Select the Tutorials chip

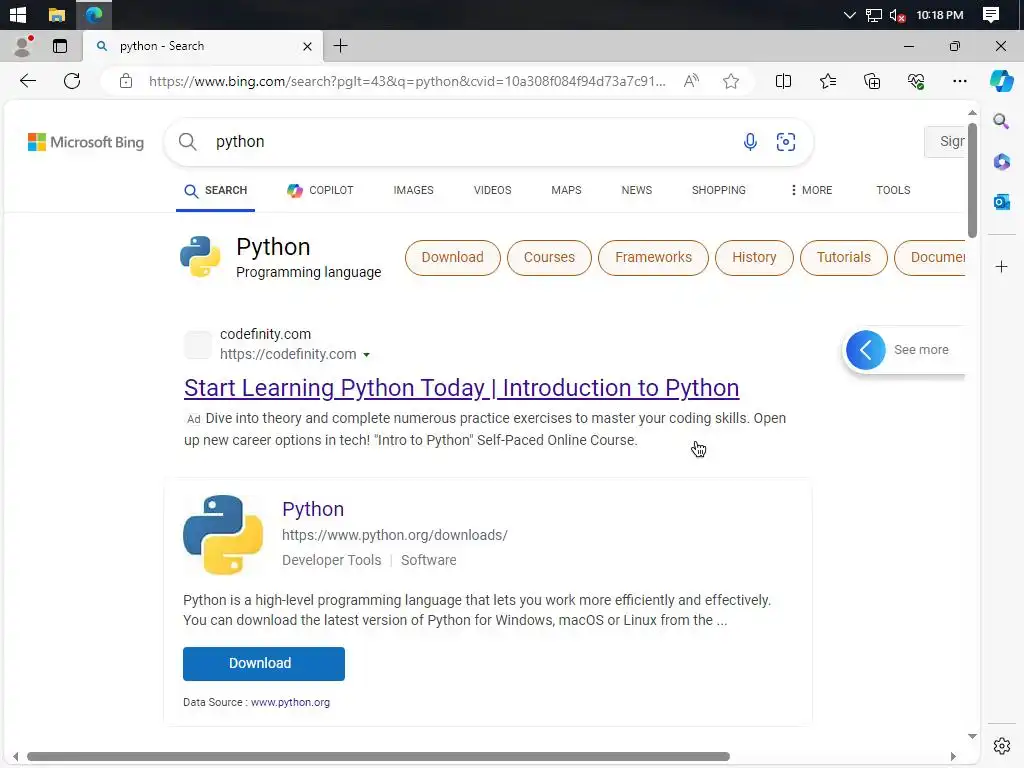pos(843,257)
